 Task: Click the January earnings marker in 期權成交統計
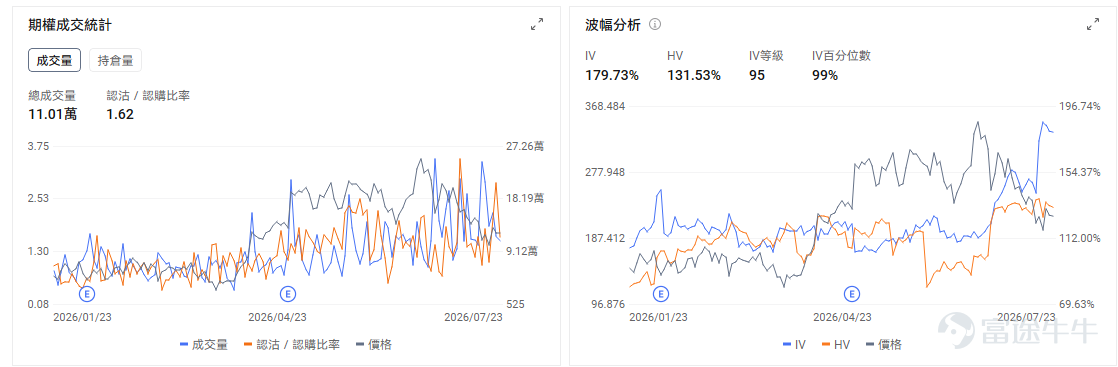87,293
